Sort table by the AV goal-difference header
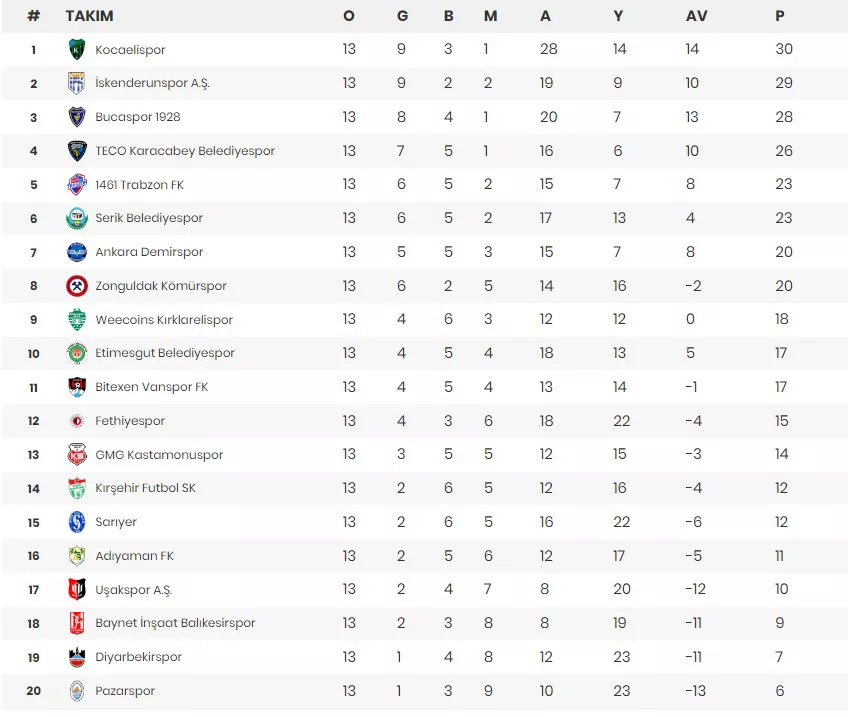The image size is (848, 717). coord(696,16)
